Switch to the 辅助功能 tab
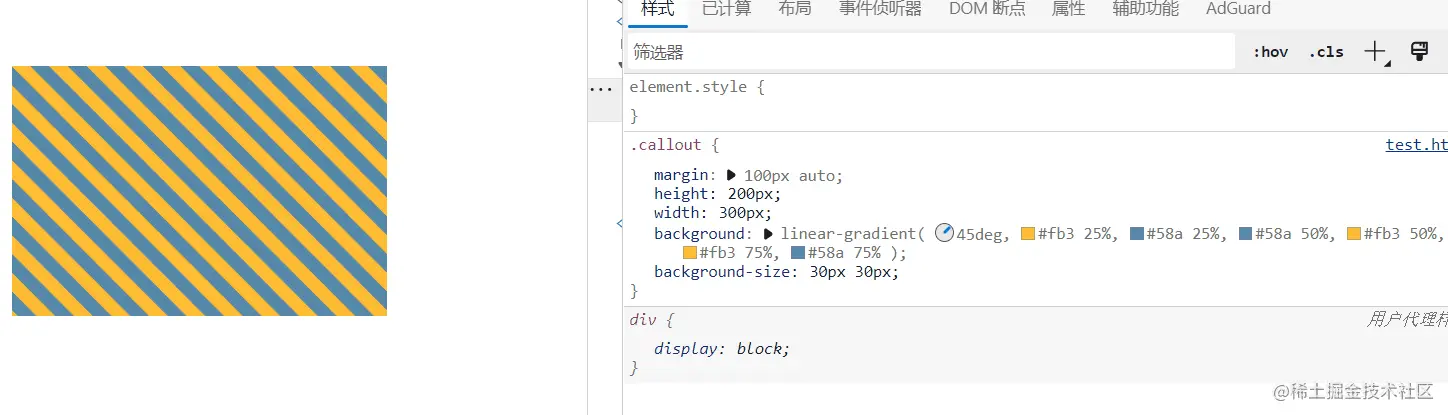 [1145, 9]
